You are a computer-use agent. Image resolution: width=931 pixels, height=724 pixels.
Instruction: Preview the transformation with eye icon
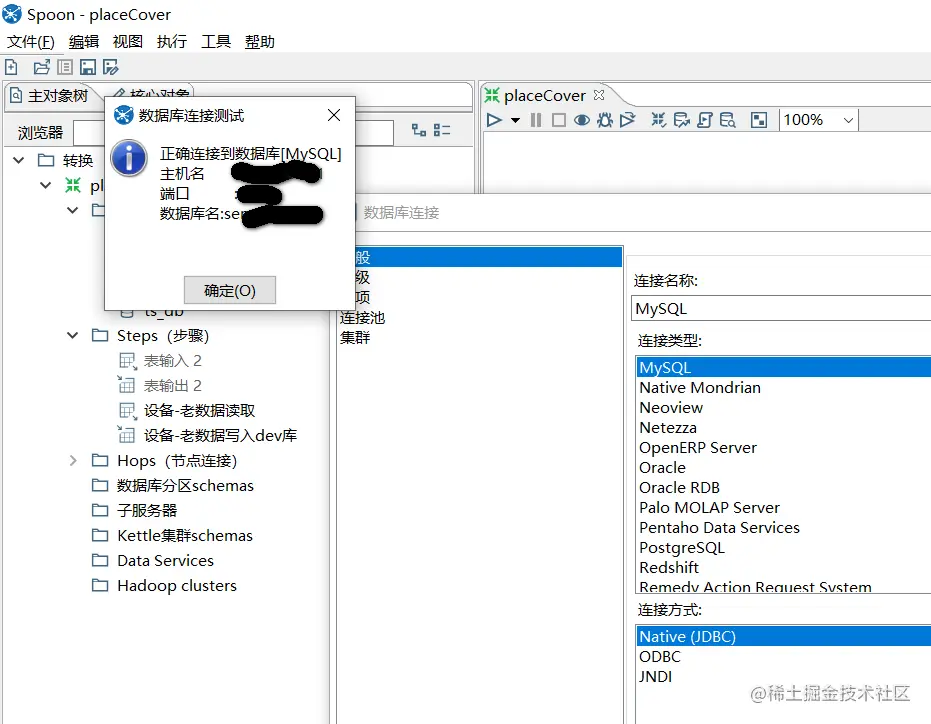click(582, 120)
